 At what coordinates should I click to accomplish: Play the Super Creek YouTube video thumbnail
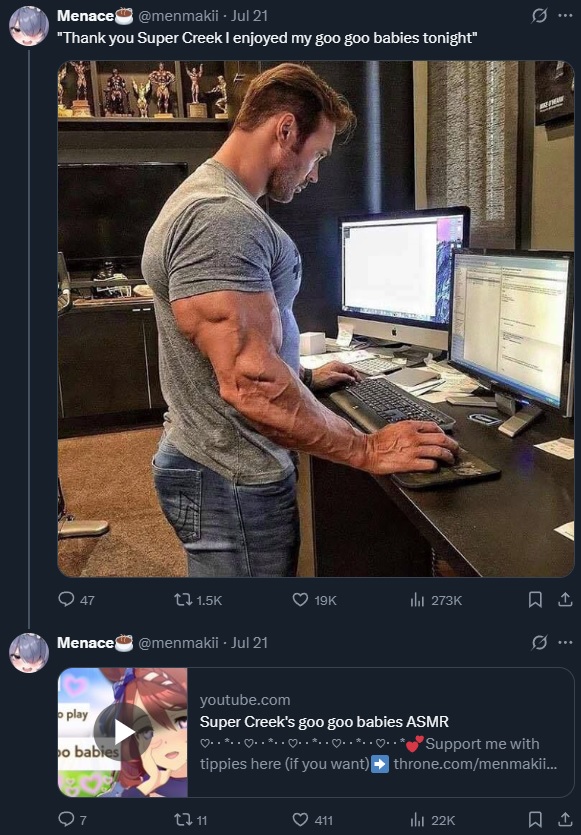click(x=123, y=732)
